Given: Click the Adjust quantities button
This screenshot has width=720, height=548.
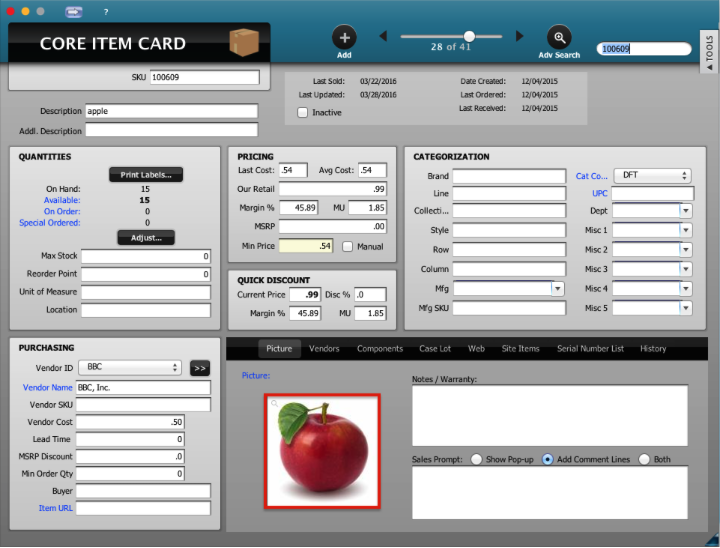Looking at the screenshot, I should pos(146,238).
